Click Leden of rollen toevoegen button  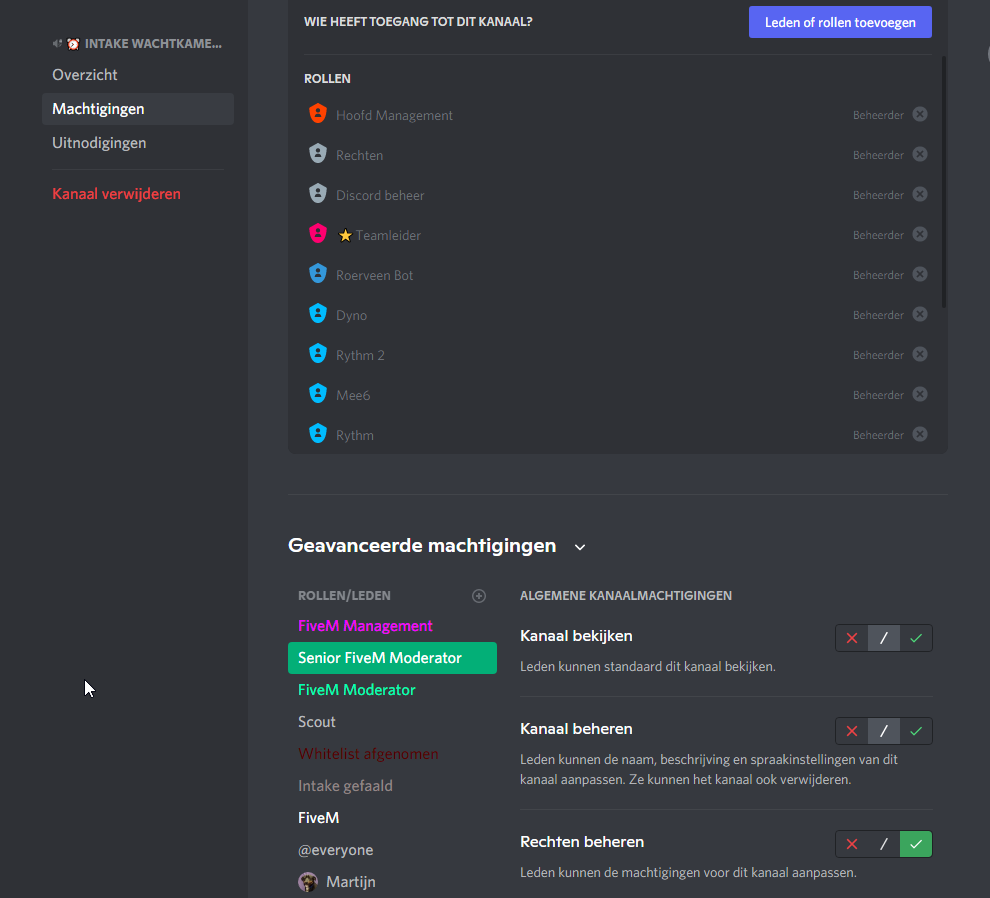click(x=840, y=22)
